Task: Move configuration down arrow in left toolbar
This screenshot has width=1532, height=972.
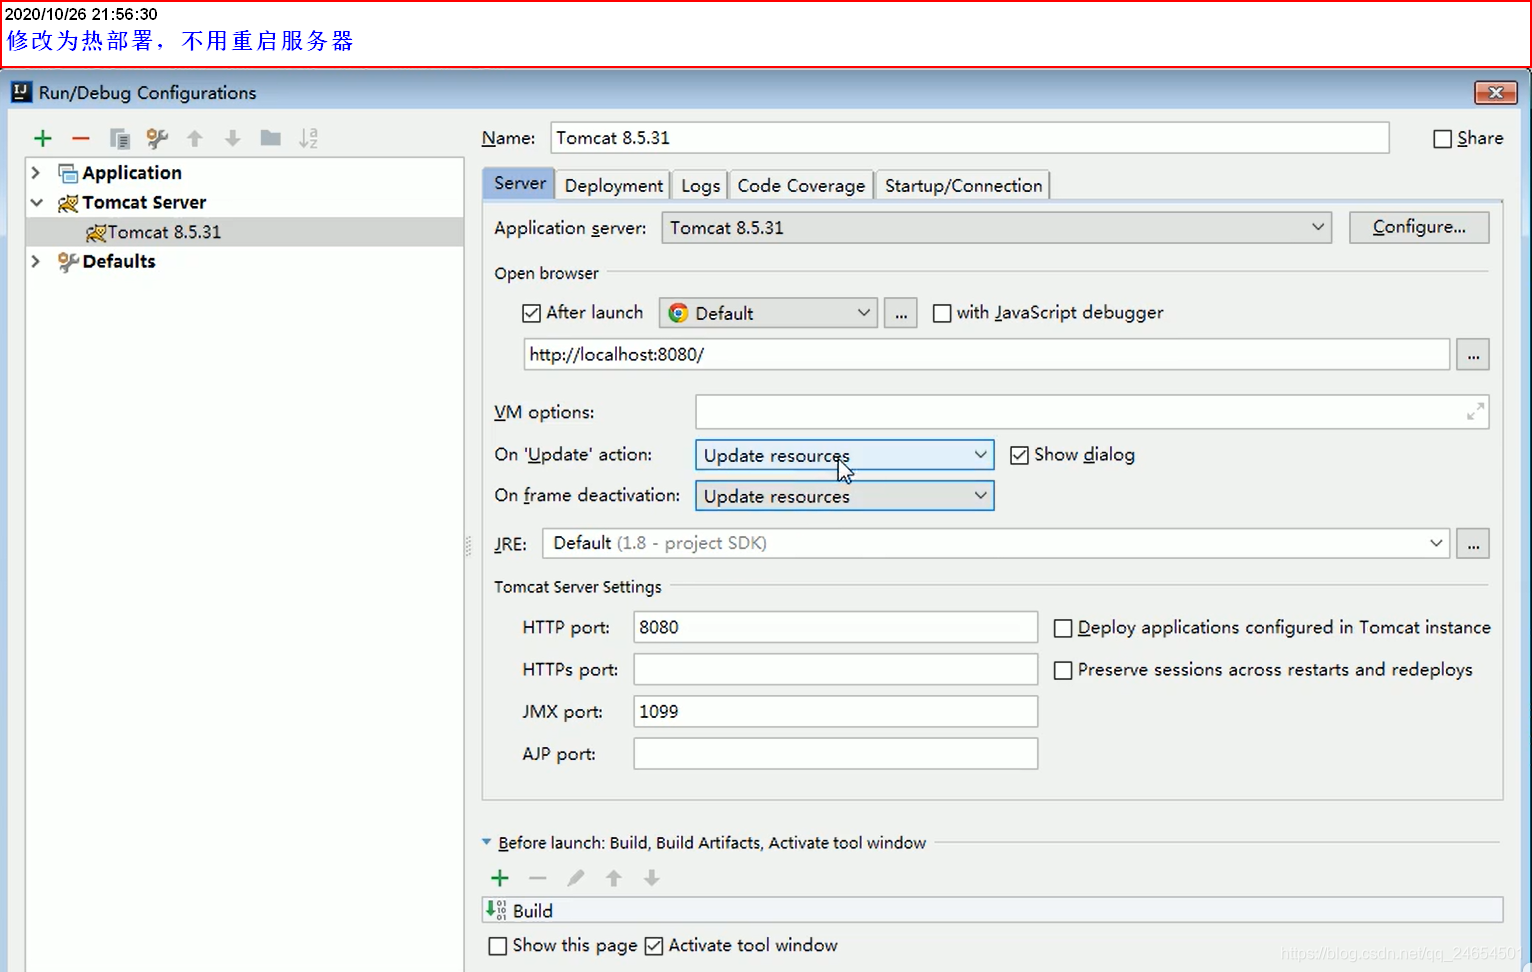Action: click(233, 138)
